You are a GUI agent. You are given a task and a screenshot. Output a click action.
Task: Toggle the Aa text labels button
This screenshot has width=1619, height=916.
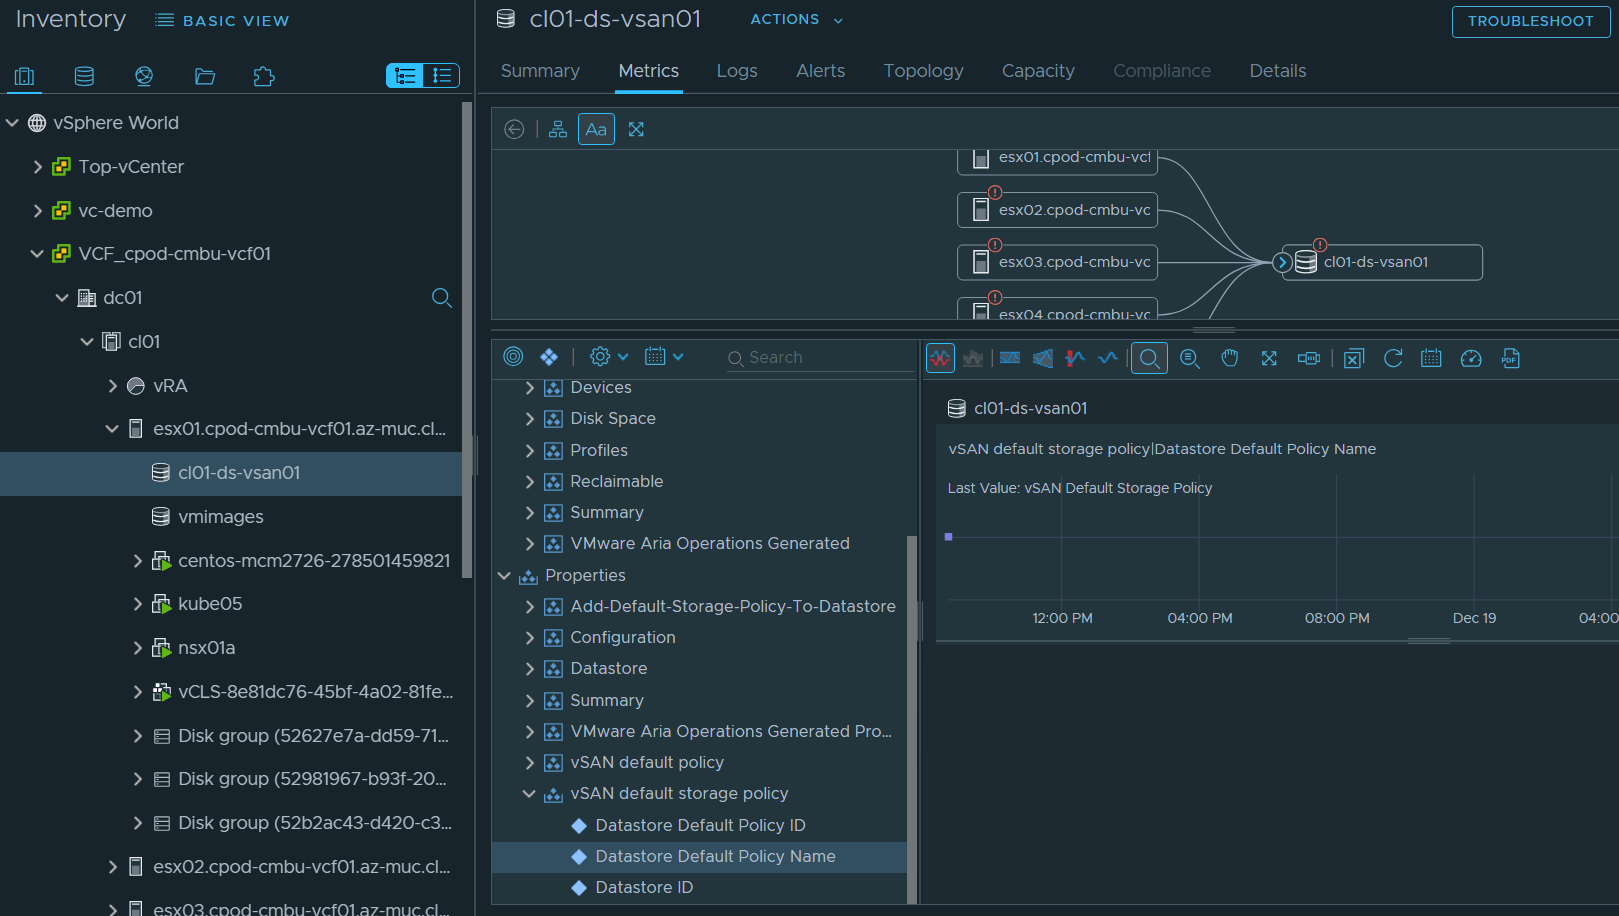(x=596, y=129)
